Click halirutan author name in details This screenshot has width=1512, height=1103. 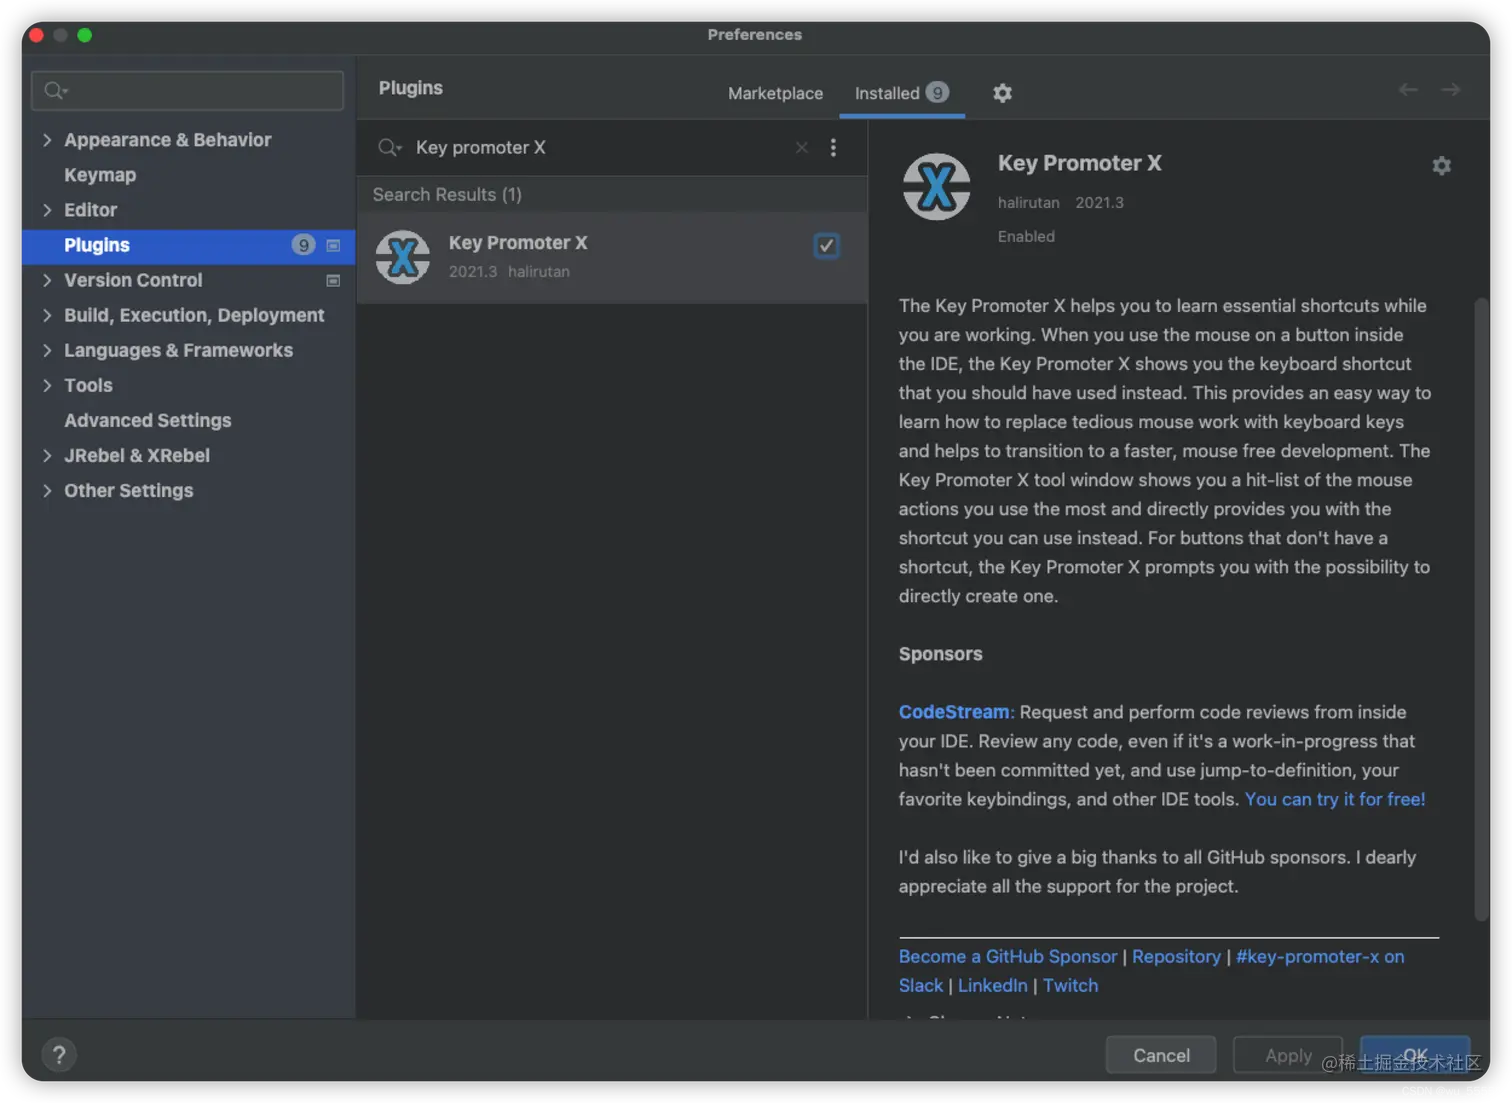[1028, 202]
